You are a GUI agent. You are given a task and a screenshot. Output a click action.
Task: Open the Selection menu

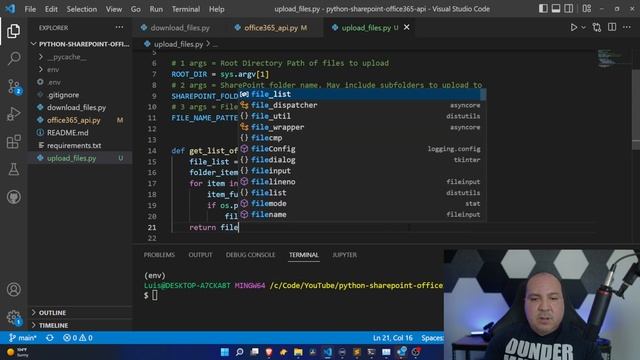[x=82, y=9]
